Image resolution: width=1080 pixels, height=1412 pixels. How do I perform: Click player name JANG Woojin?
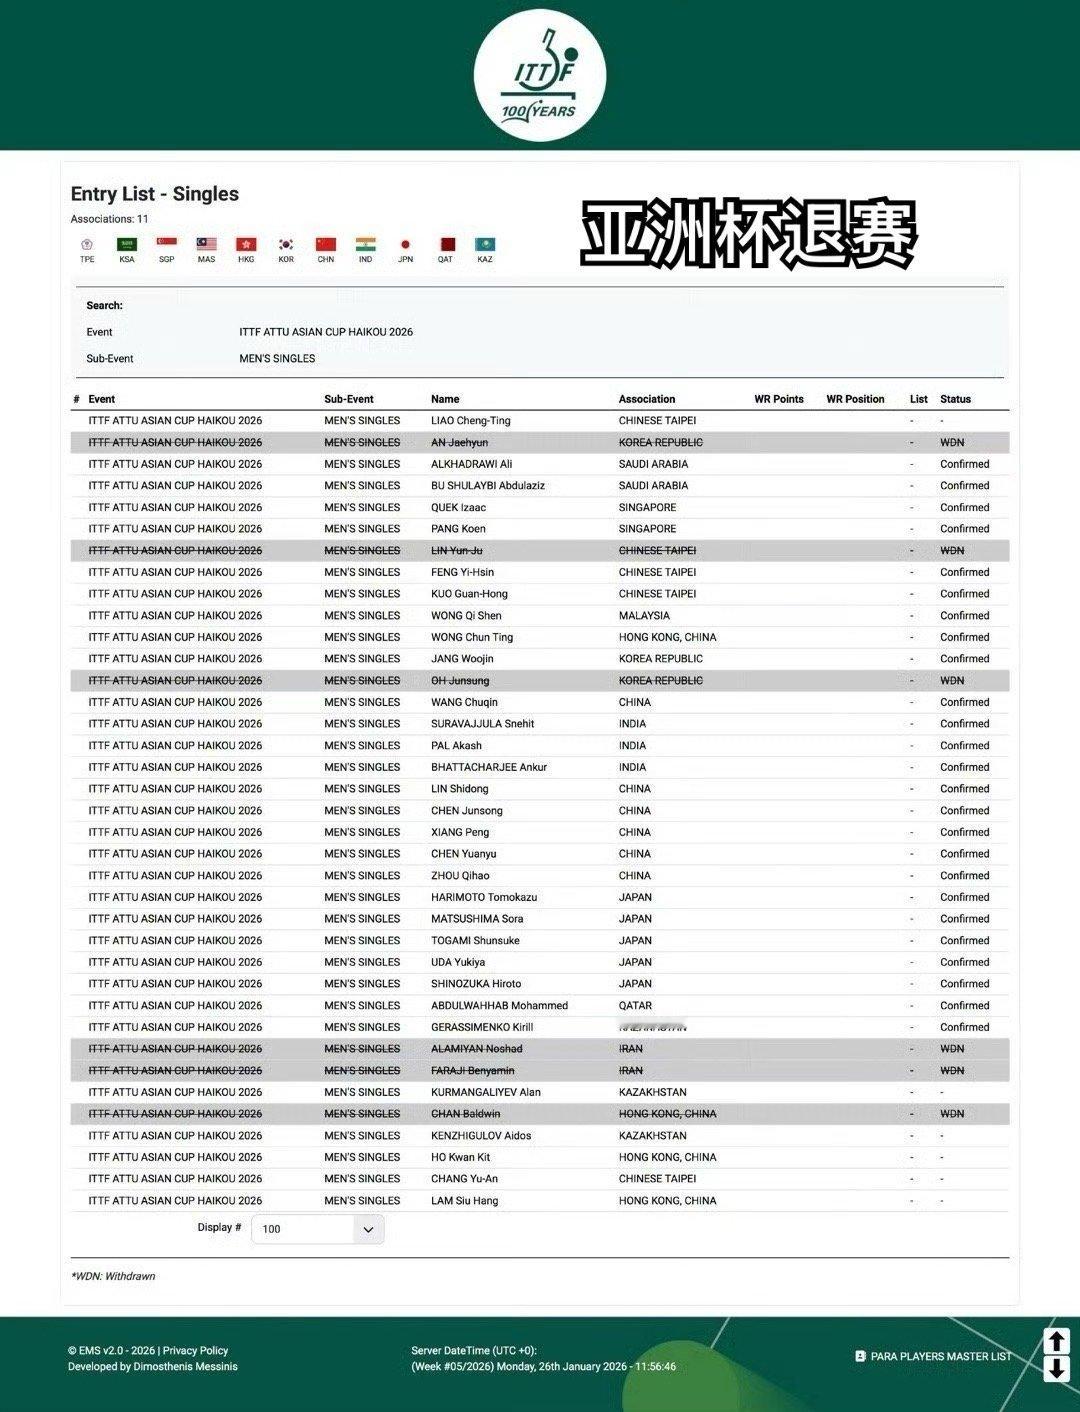pyautogui.click(x=462, y=659)
